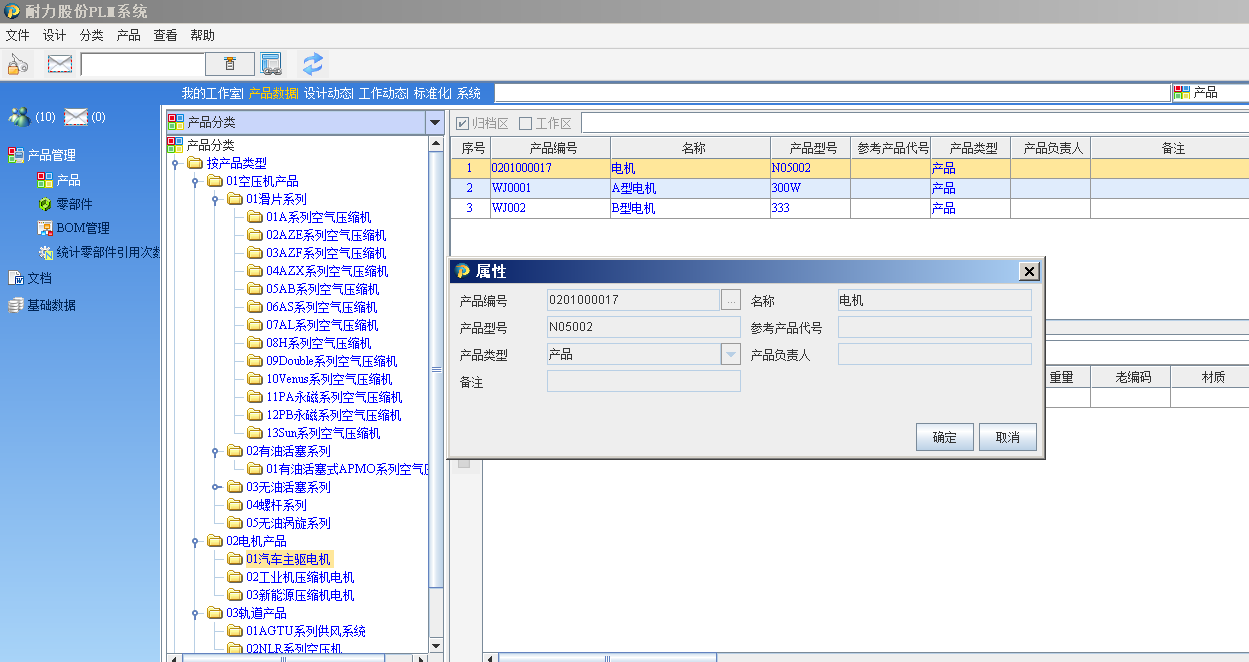Click the 产品编号 browse ellipsis button
Viewport: 1249px width, 662px height.
coord(731,300)
